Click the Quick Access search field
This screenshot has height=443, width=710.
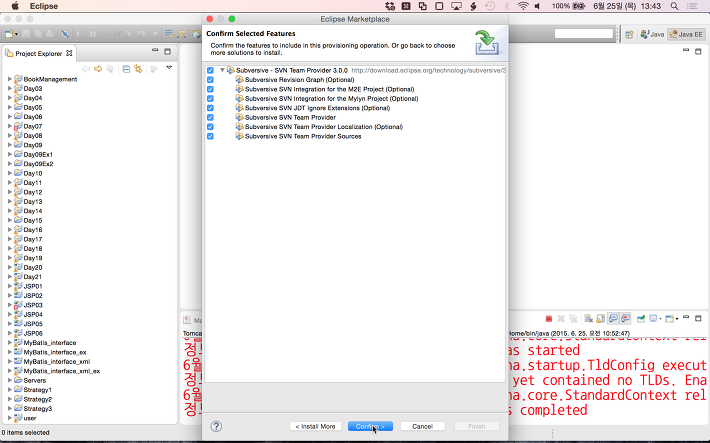coord(583,34)
